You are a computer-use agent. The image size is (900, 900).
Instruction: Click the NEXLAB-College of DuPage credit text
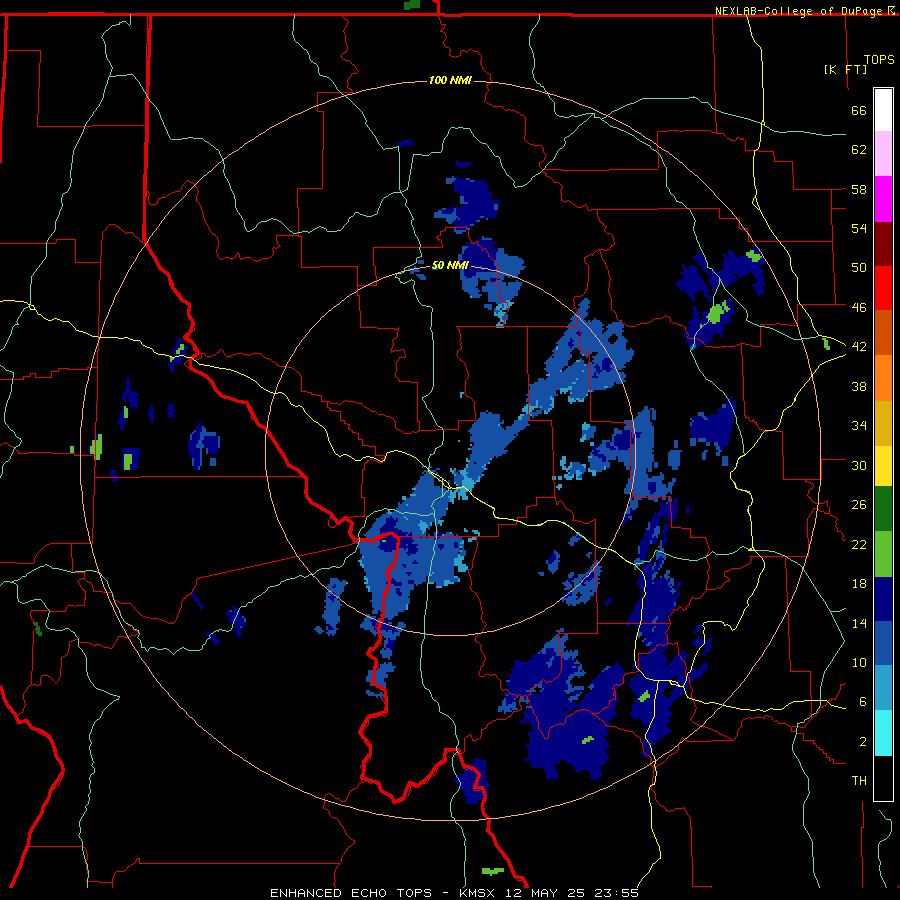(800, 11)
